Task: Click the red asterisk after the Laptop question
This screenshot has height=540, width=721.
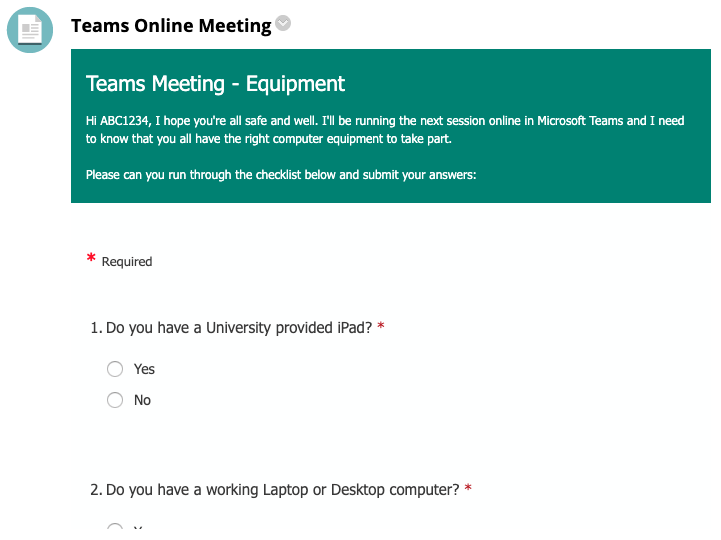Action: 468,488
